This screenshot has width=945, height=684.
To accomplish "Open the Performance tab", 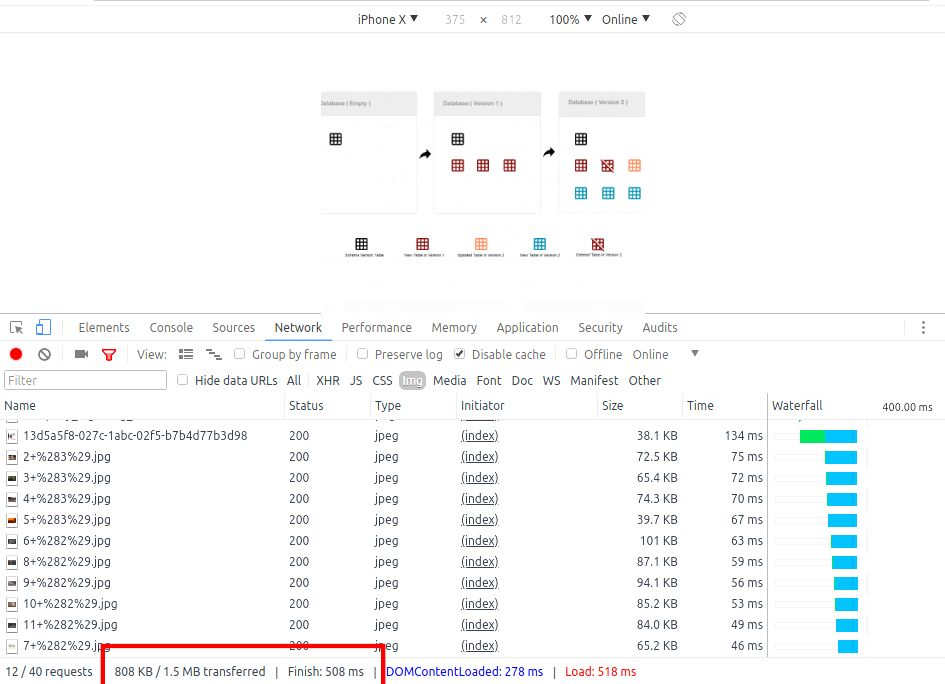I will [377, 327].
